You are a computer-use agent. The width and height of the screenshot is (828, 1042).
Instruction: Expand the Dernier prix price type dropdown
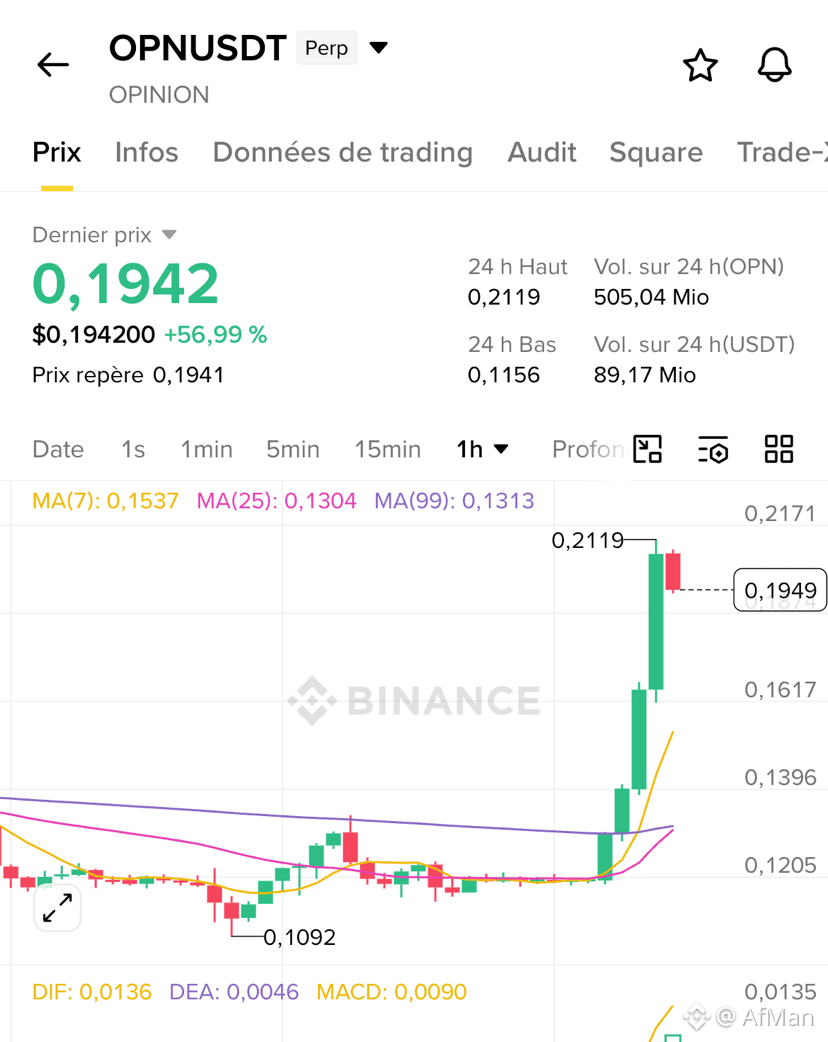[169, 235]
